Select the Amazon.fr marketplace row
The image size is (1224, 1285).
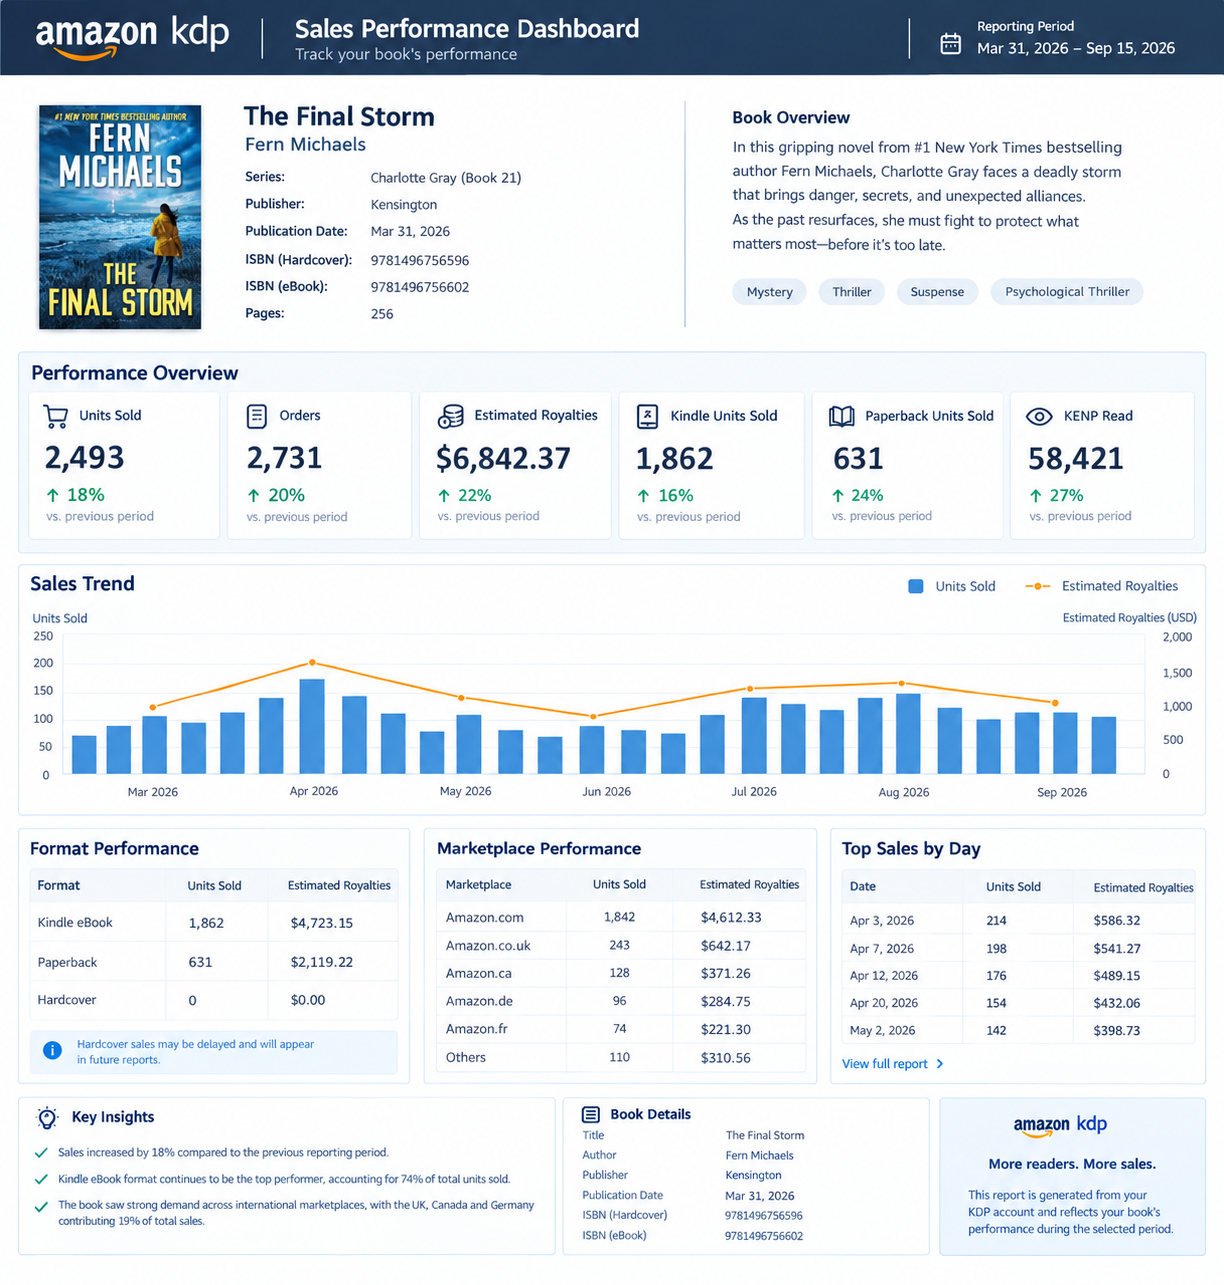coord(621,1029)
